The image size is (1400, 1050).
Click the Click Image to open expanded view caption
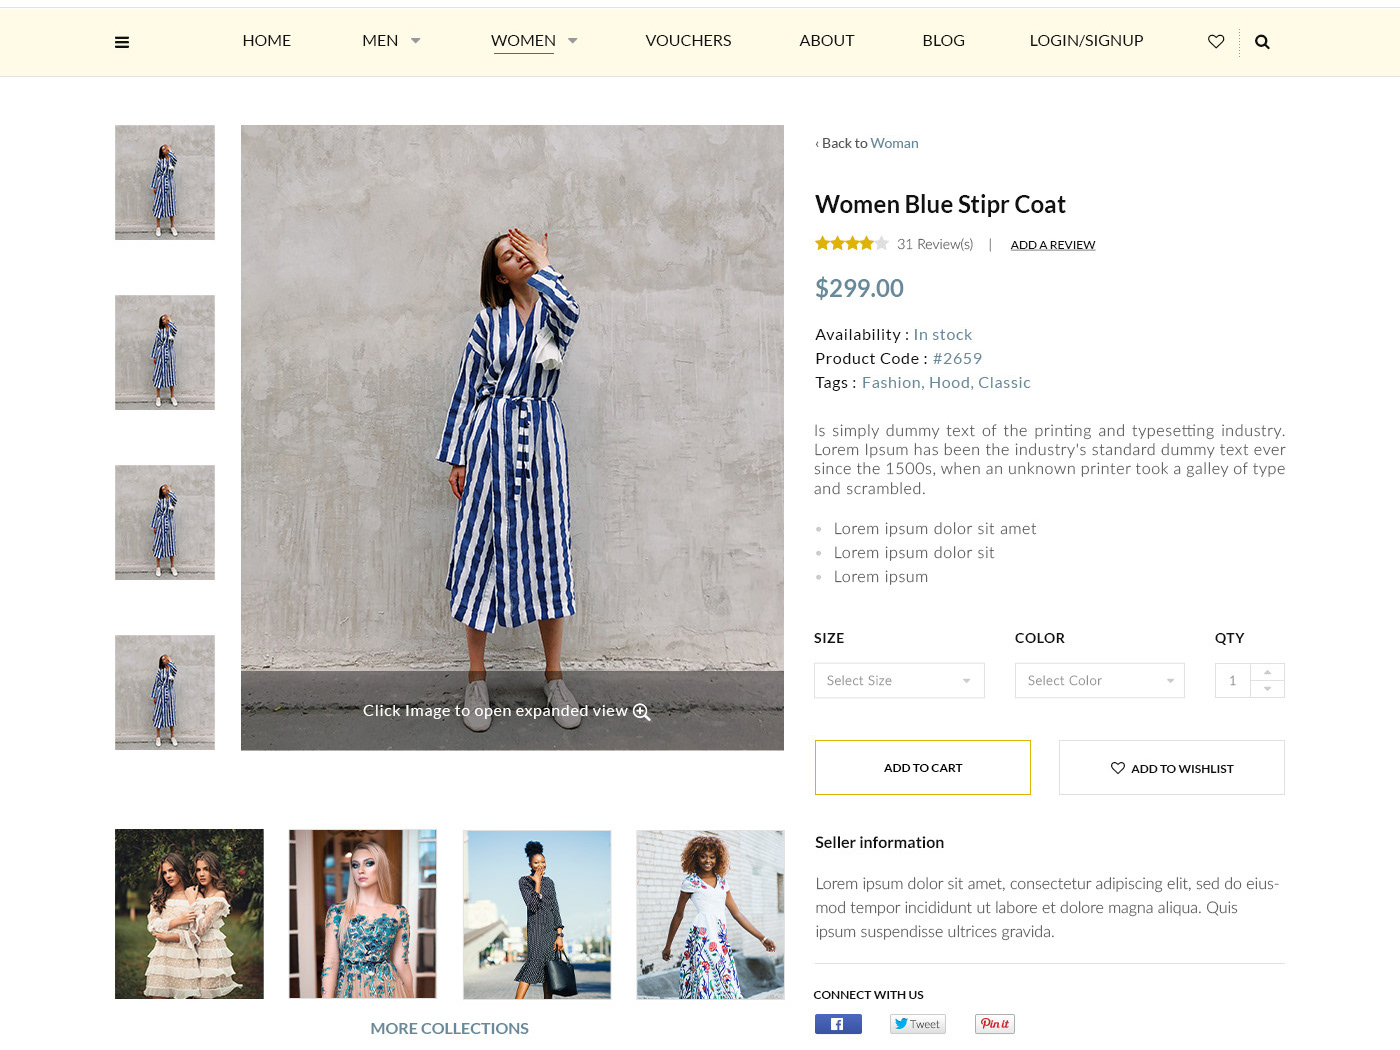495,711
